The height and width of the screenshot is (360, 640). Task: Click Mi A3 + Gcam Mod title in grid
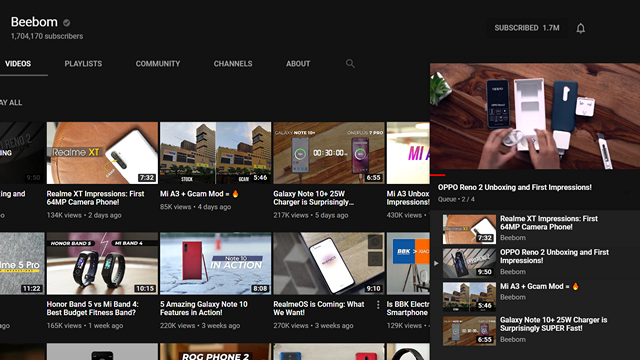(x=199, y=194)
